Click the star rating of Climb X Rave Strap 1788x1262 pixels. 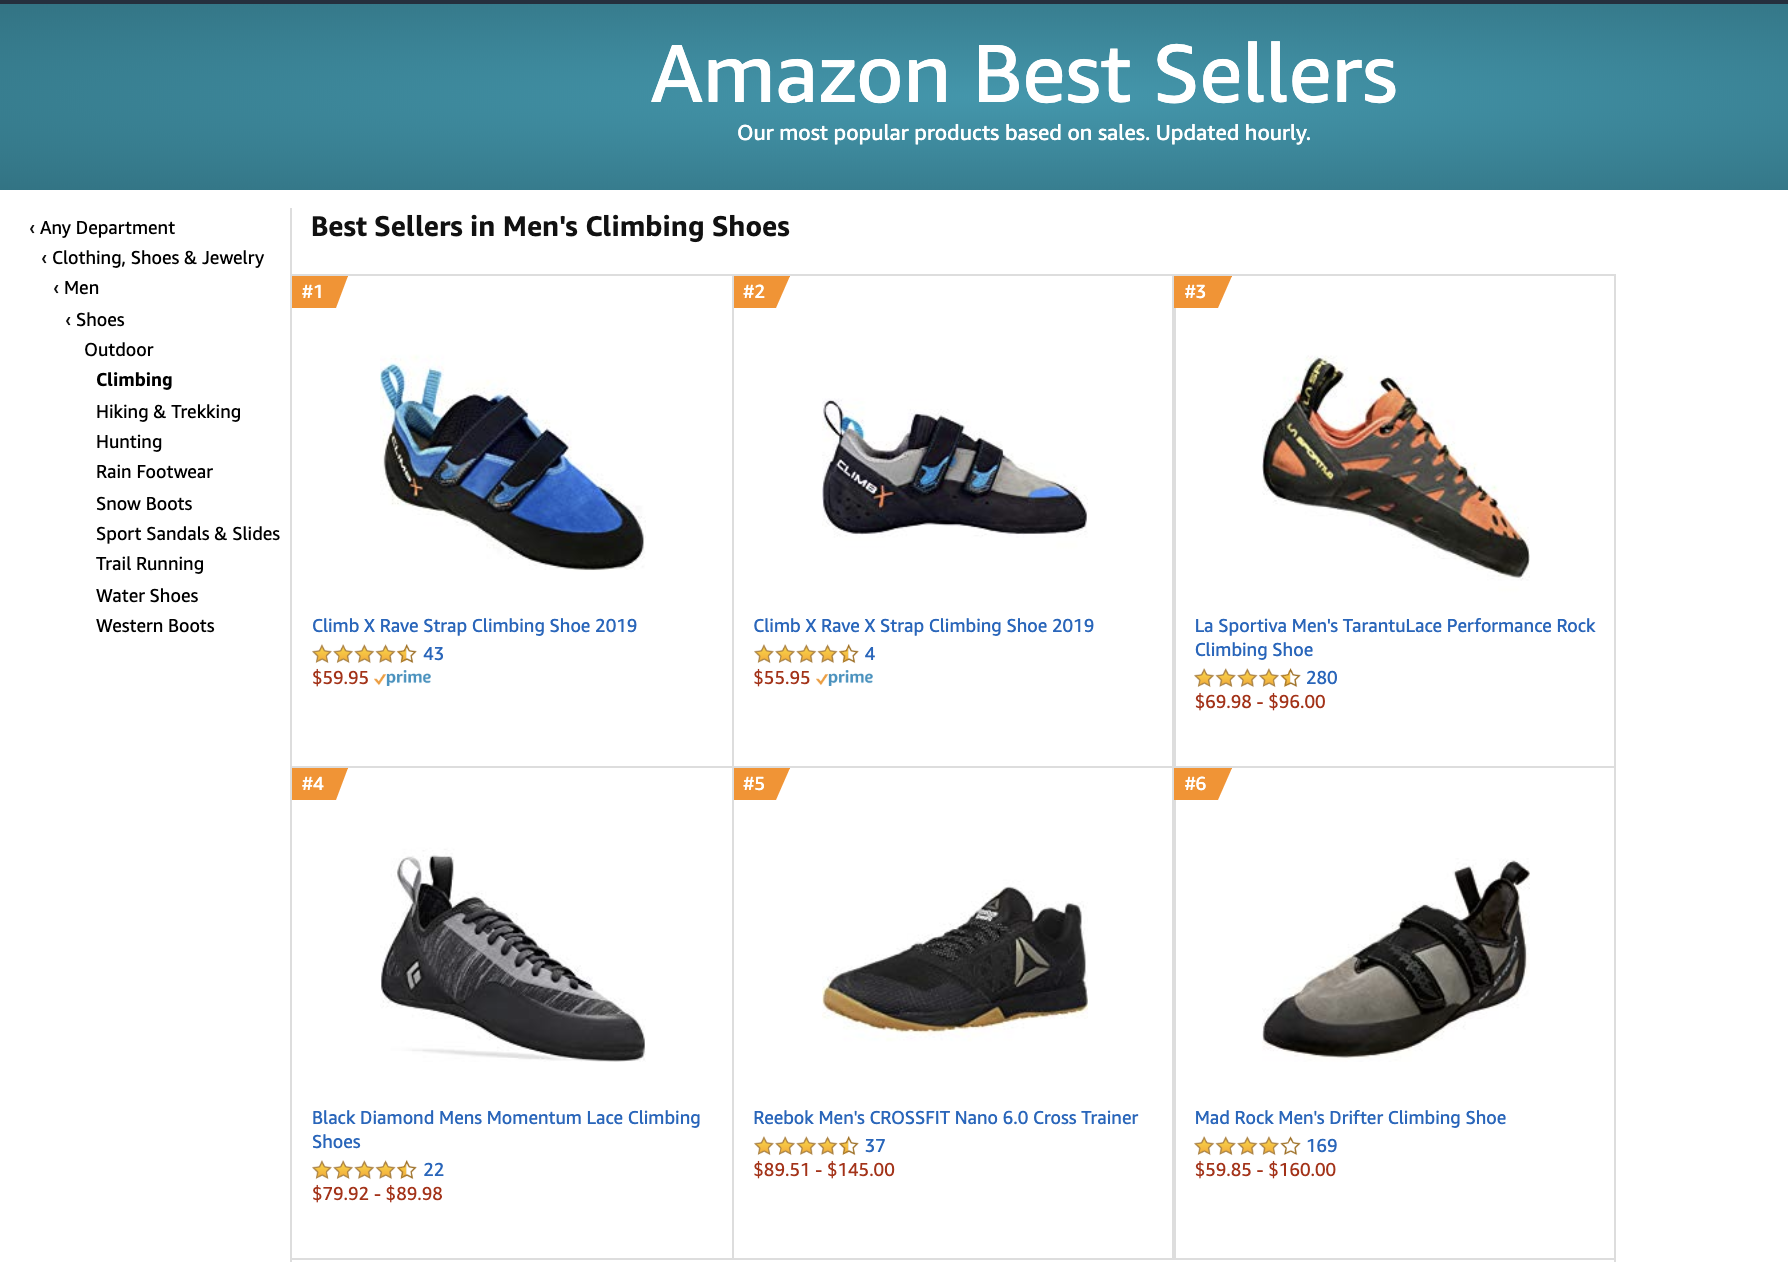pyautogui.click(x=364, y=654)
